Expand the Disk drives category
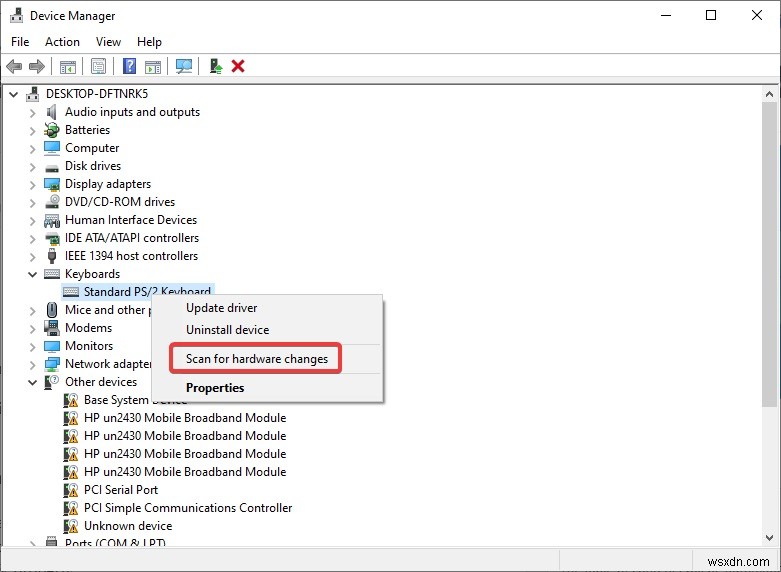 [x=32, y=166]
